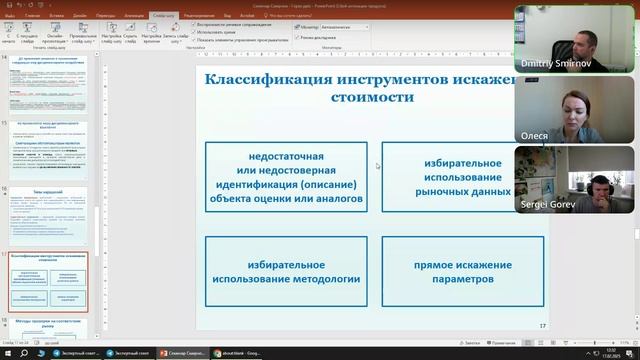Open the monitor selection dropdown

click(x=344, y=27)
